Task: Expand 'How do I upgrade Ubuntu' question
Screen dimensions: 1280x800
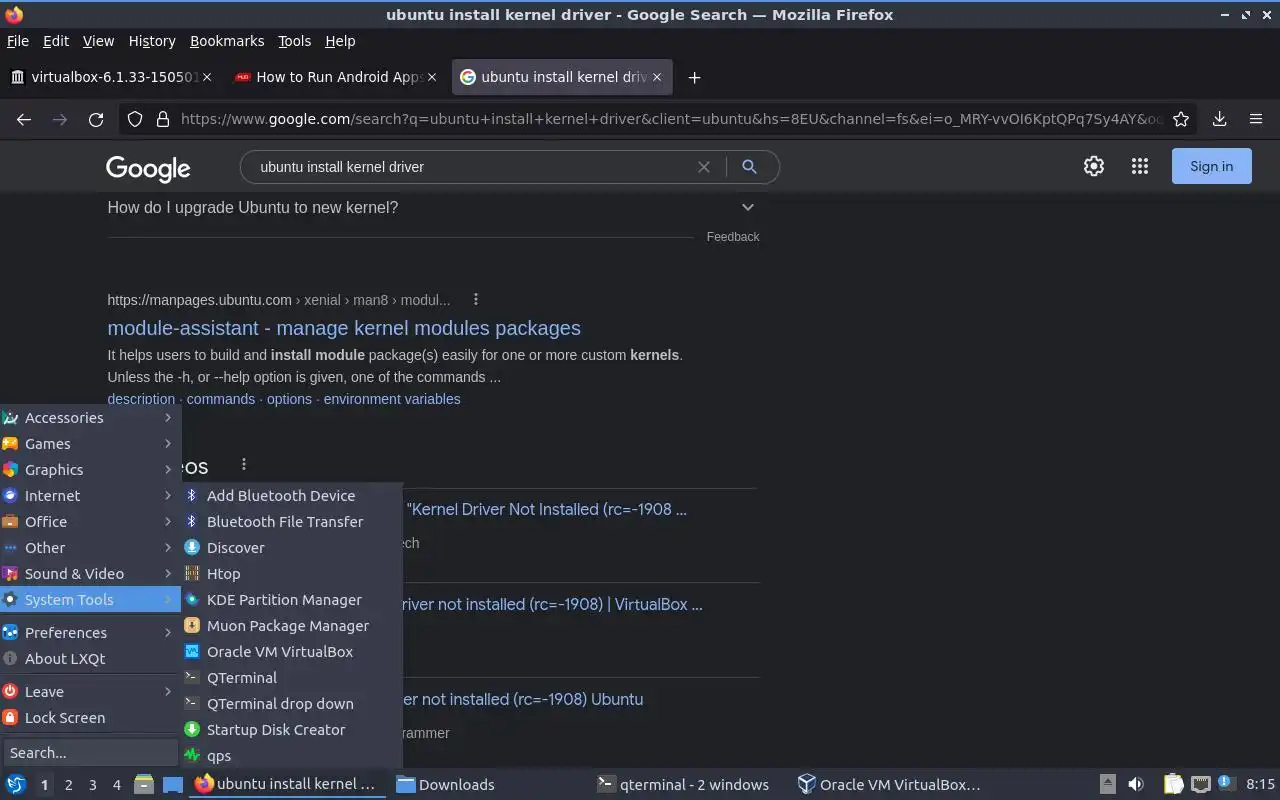Action: (x=433, y=207)
